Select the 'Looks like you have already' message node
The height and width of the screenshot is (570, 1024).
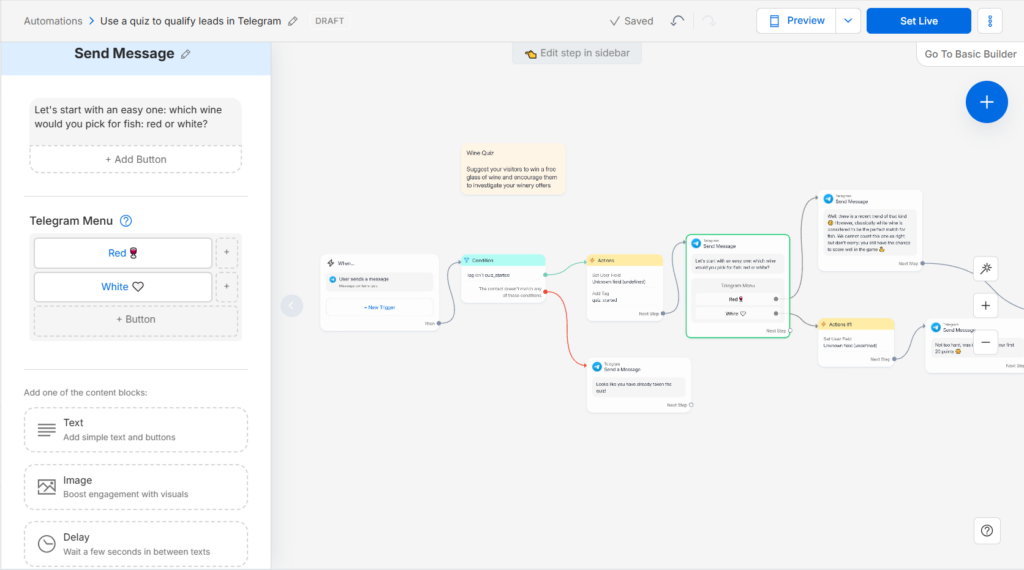click(639, 385)
